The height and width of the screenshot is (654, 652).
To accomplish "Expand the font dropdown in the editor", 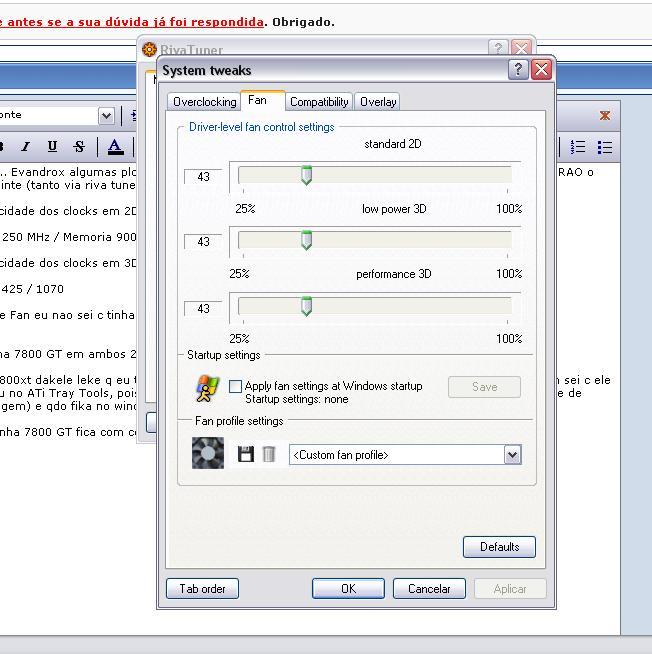I will 106,116.
